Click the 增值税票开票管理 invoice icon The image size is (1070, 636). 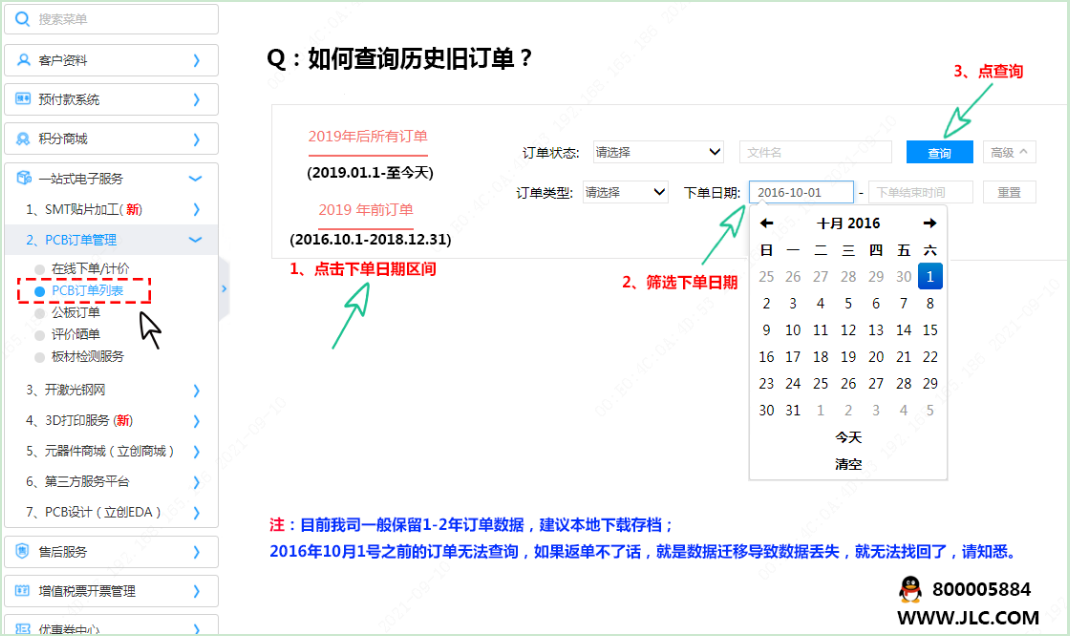click(x=24, y=590)
